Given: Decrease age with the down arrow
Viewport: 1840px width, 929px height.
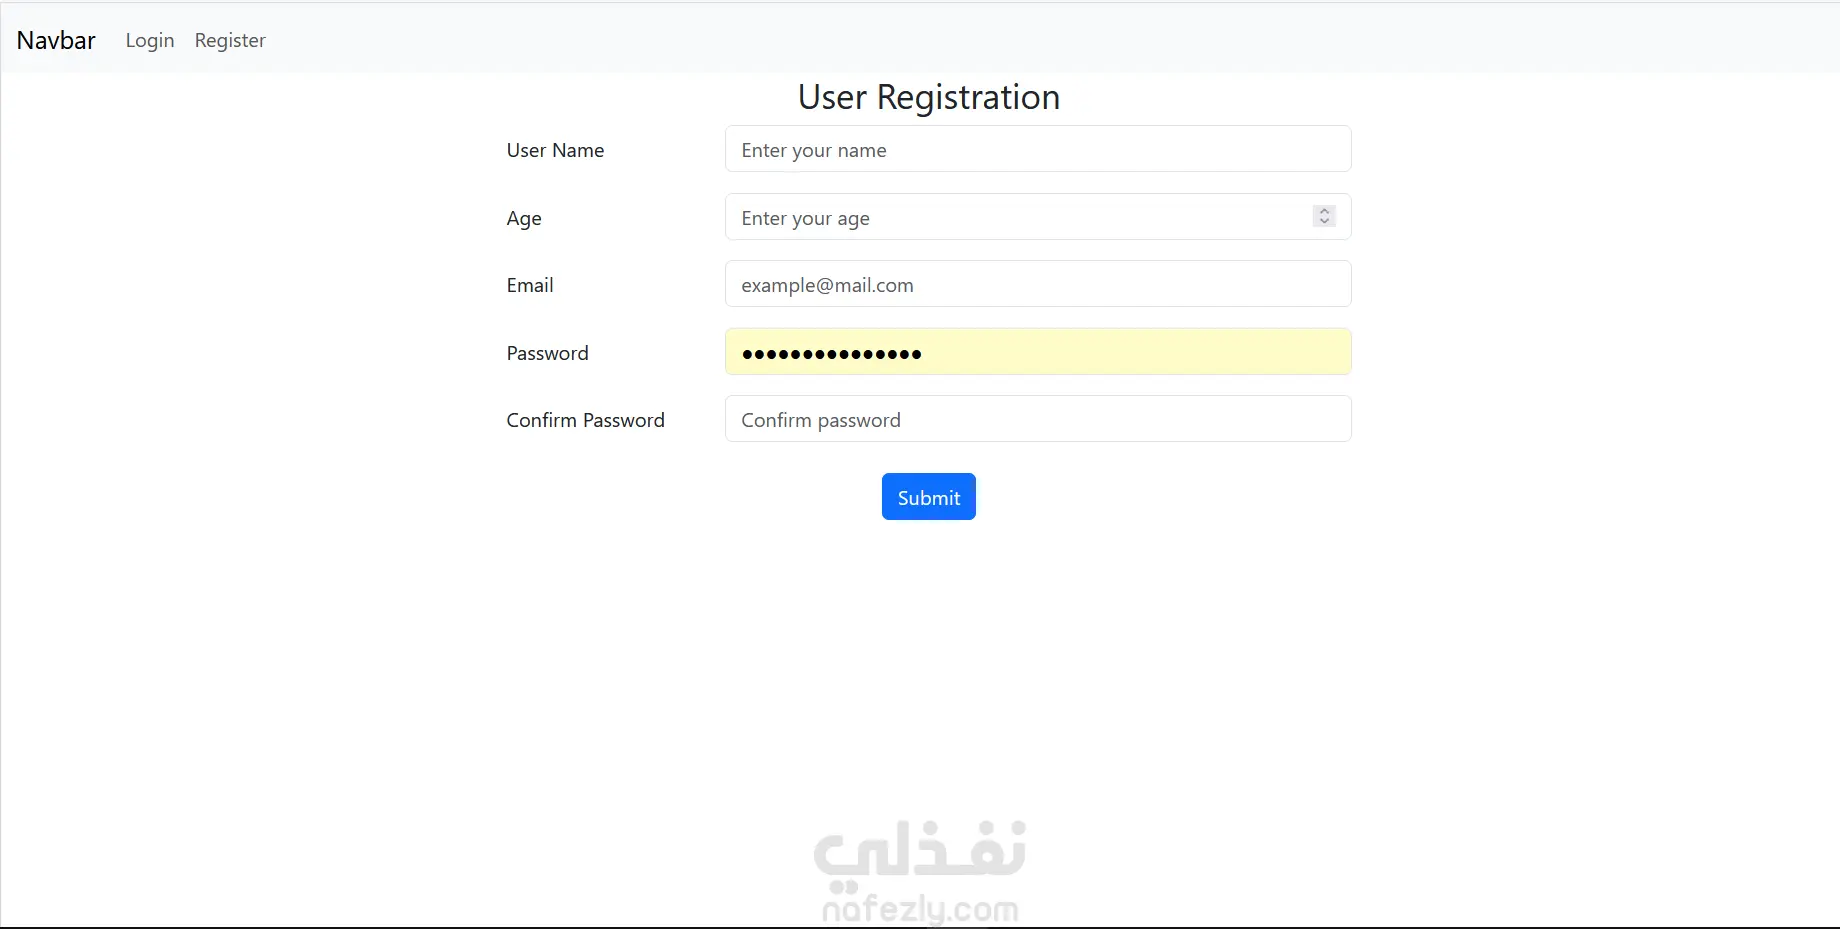Looking at the screenshot, I should (1324, 221).
